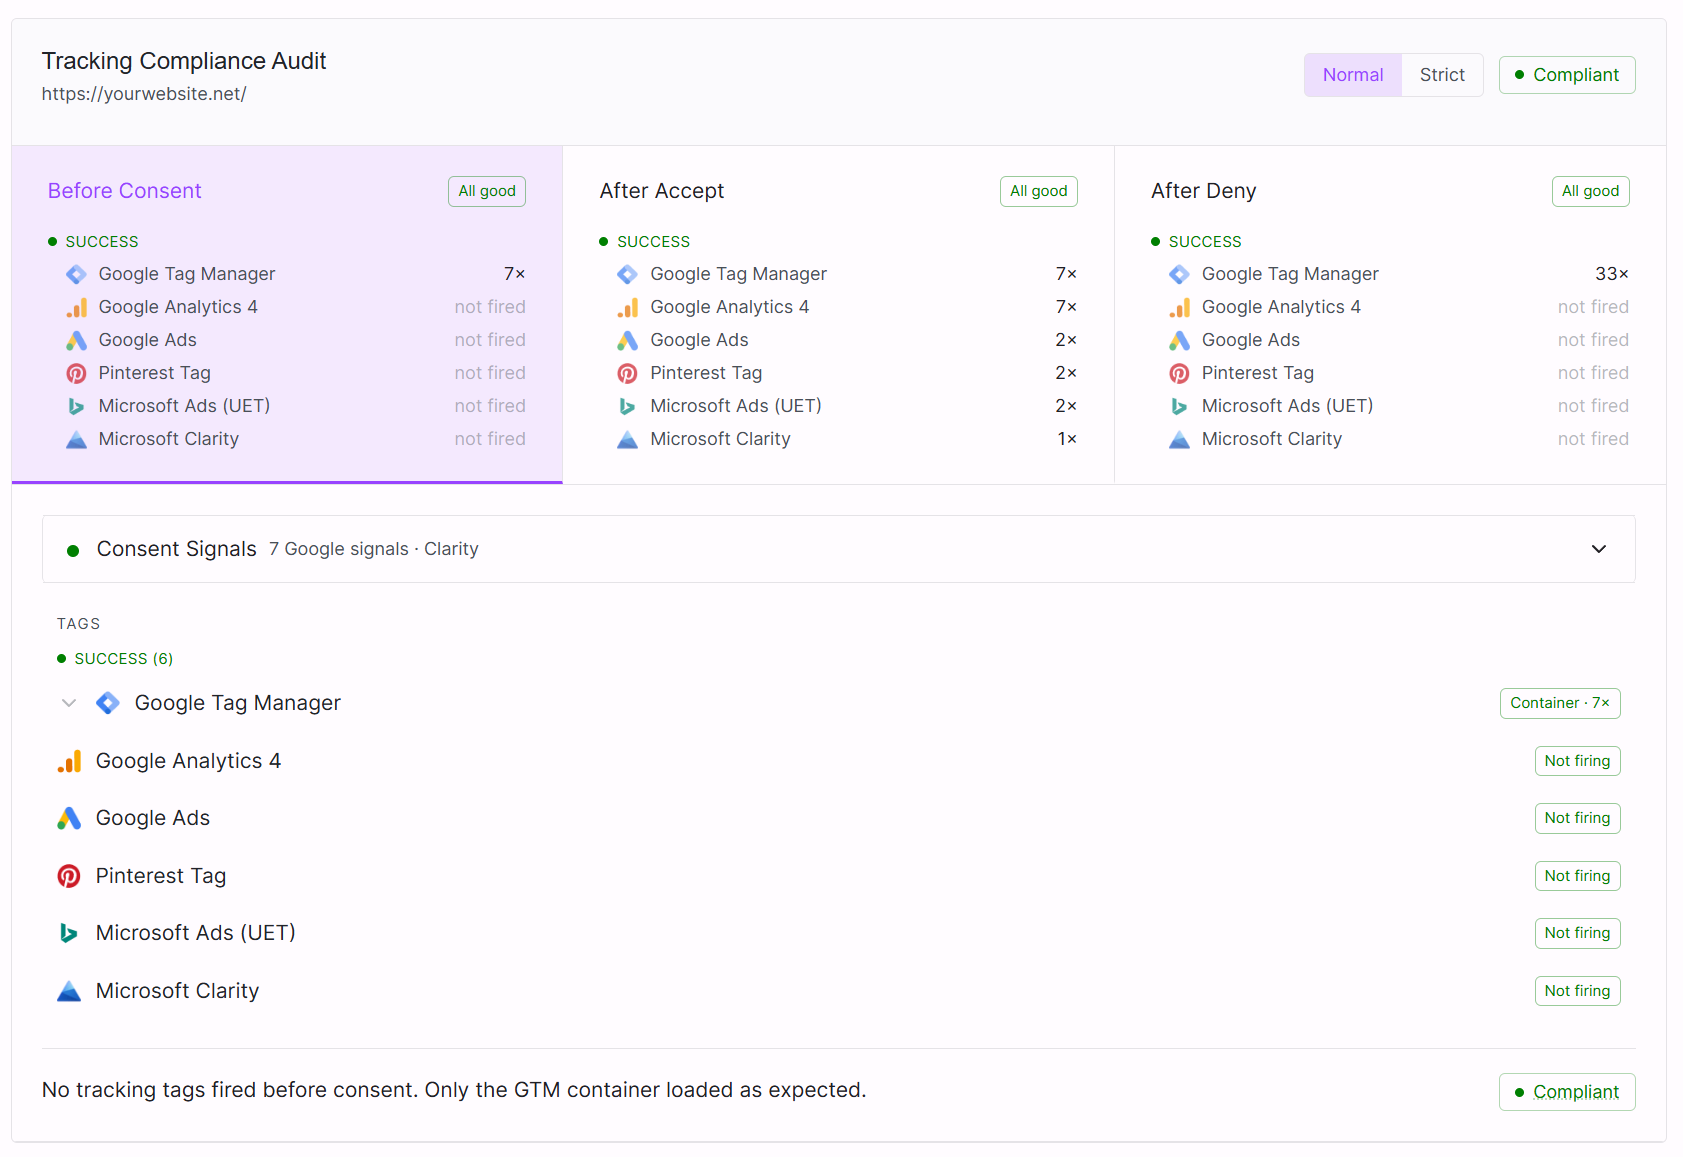Image resolution: width=1683 pixels, height=1157 pixels.
Task: Select the After Accept tab
Action: (x=838, y=315)
